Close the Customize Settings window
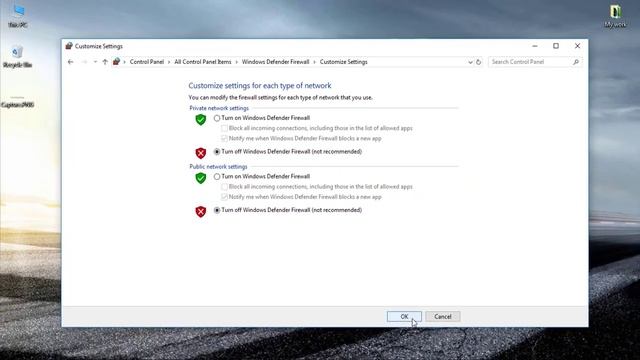Image resolution: width=640 pixels, height=360 pixels. (x=577, y=46)
